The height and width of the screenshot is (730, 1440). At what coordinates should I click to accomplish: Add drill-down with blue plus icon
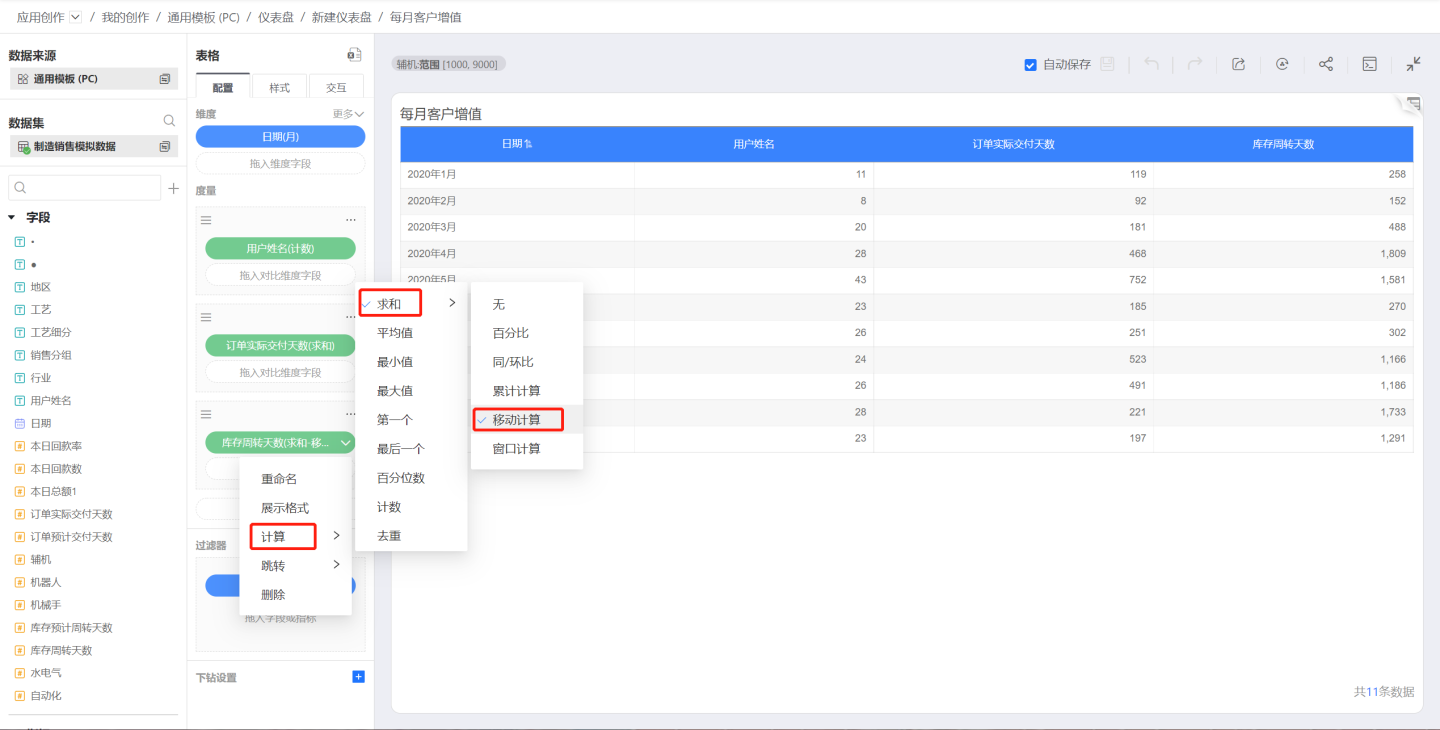(x=358, y=677)
